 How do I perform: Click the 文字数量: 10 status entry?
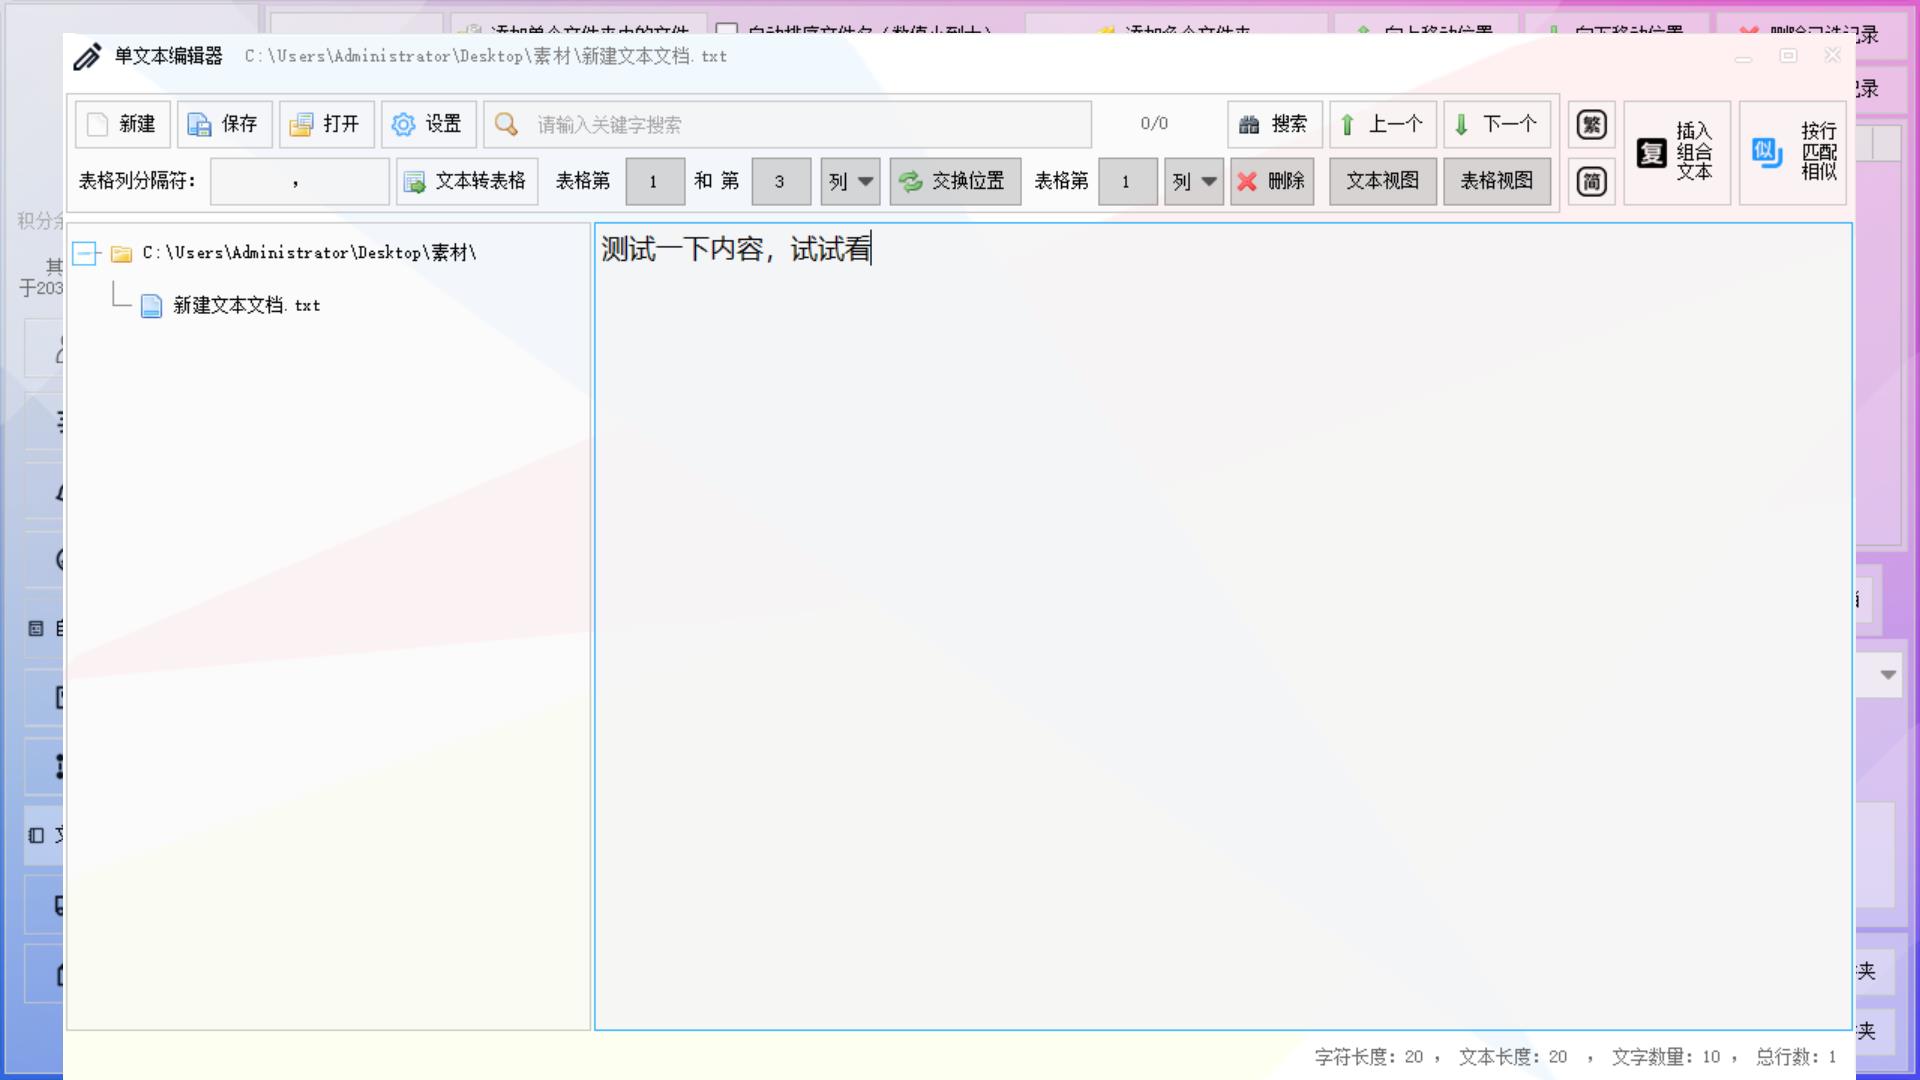pyautogui.click(x=1666, y=1057)
